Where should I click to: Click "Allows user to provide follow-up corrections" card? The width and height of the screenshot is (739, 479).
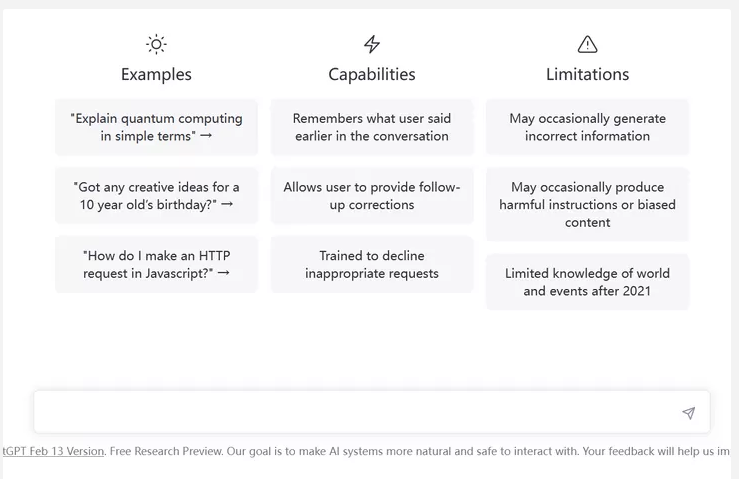coord(372,195)
